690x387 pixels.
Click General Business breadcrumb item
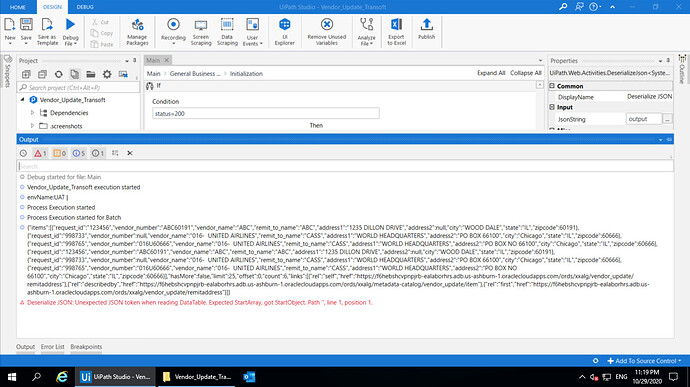[x=195, y=74]
